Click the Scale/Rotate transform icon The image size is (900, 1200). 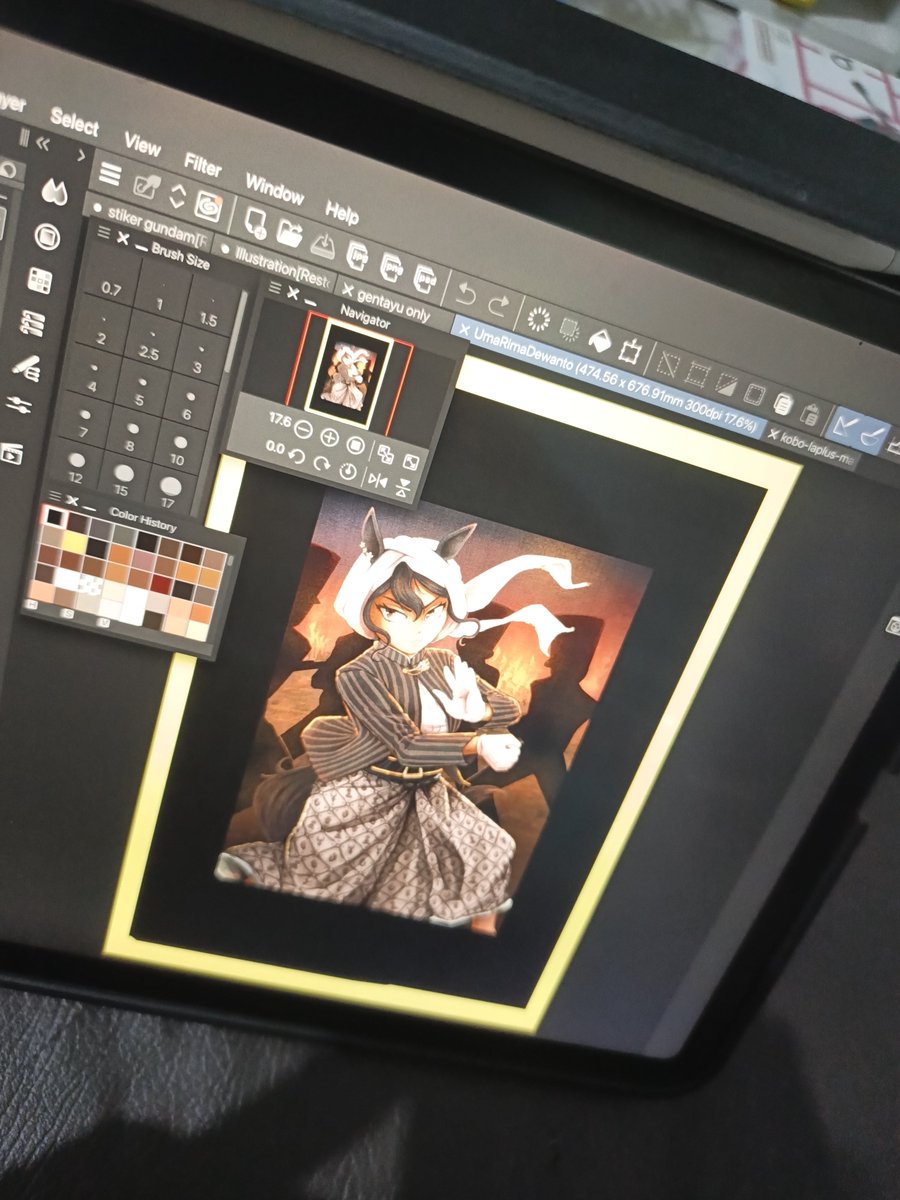[630, 350]
